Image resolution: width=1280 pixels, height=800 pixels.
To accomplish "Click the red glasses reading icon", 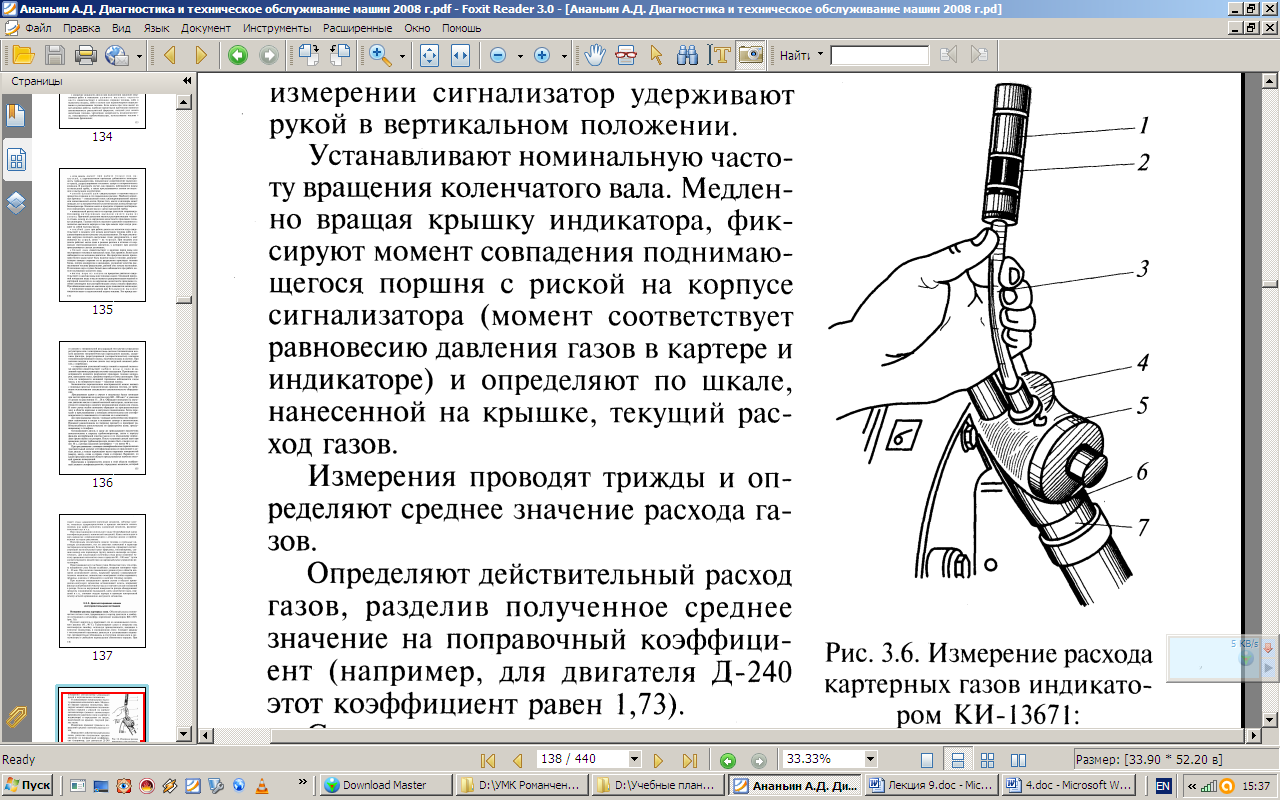I will click(x=626, y=55).
